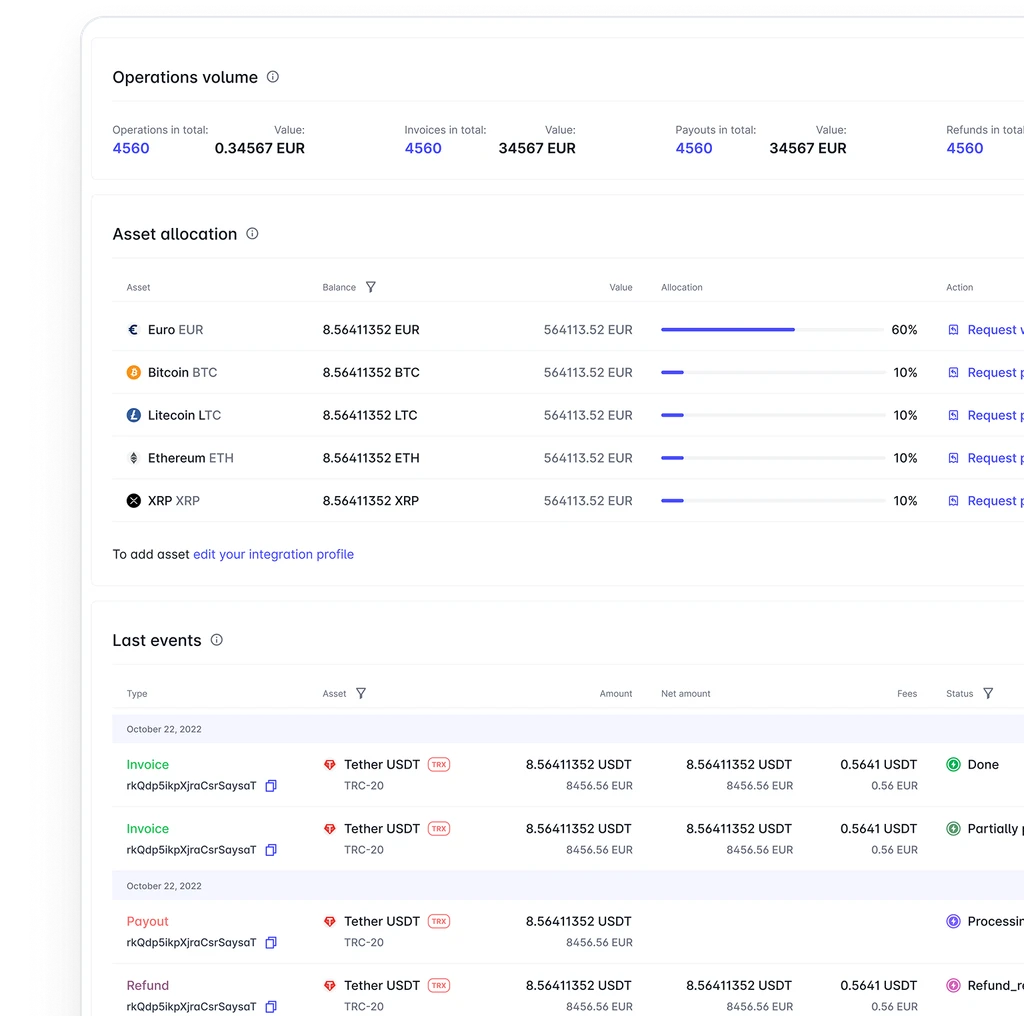Image resolution: width=1024 pixels, height=1016 pixels.
Task: Click info icon beside Last events
Action: pos(217,640)
